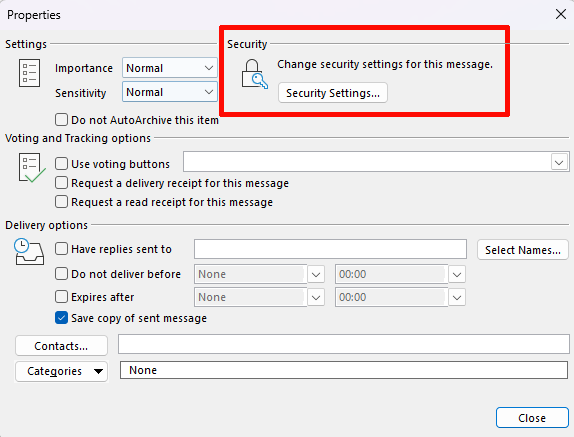
Task: Click the voting checklist icon with green checkmark
Action: [32, 168]
